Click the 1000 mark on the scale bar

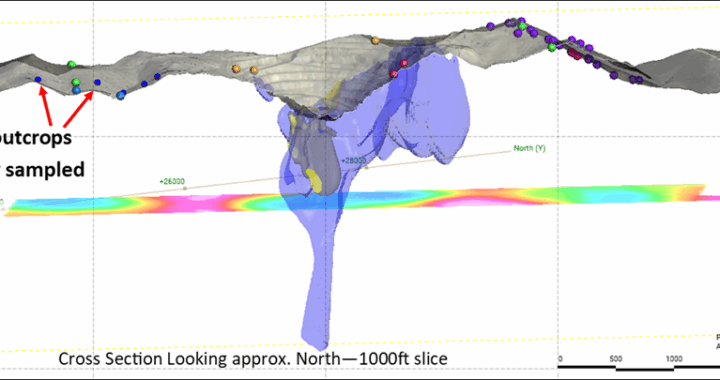[674, 359]
